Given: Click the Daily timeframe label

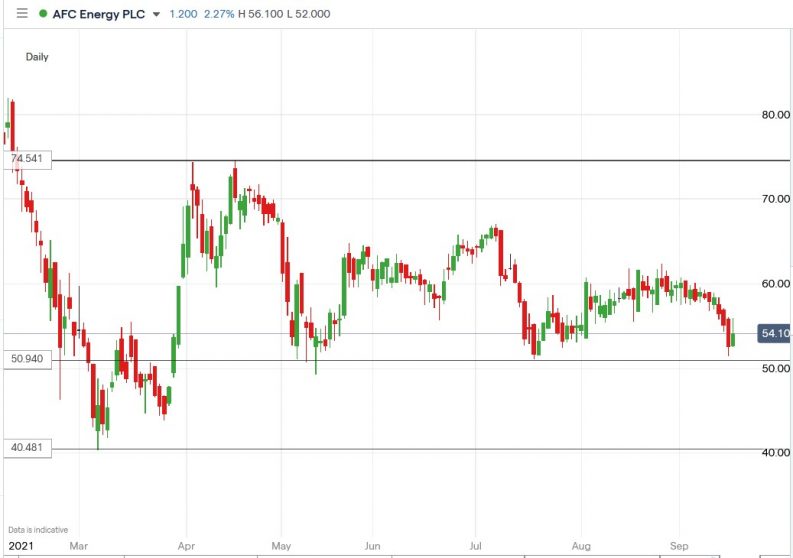Looking at the screenshot, I should tap(37, 57).
